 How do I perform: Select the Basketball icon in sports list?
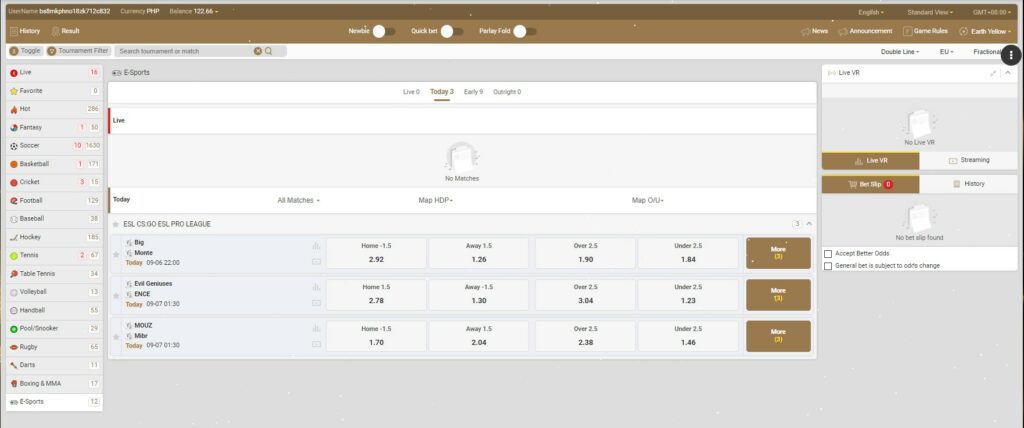14,164
